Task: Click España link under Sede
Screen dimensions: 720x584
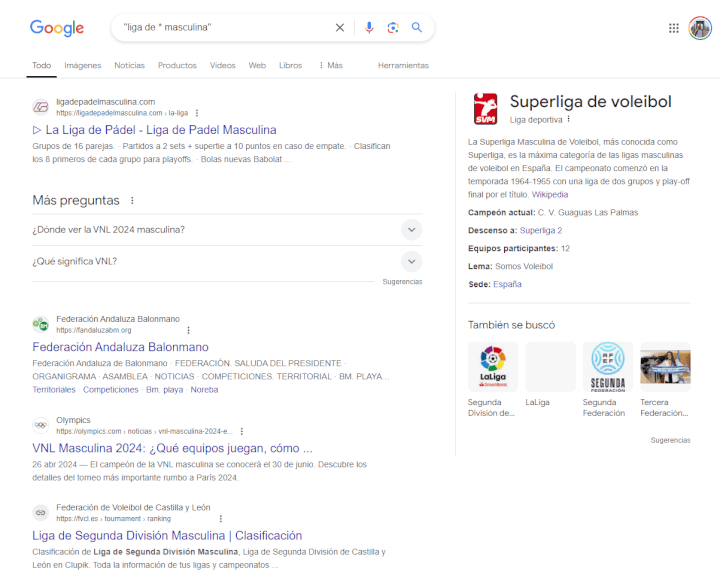Action: coord(507,284)
